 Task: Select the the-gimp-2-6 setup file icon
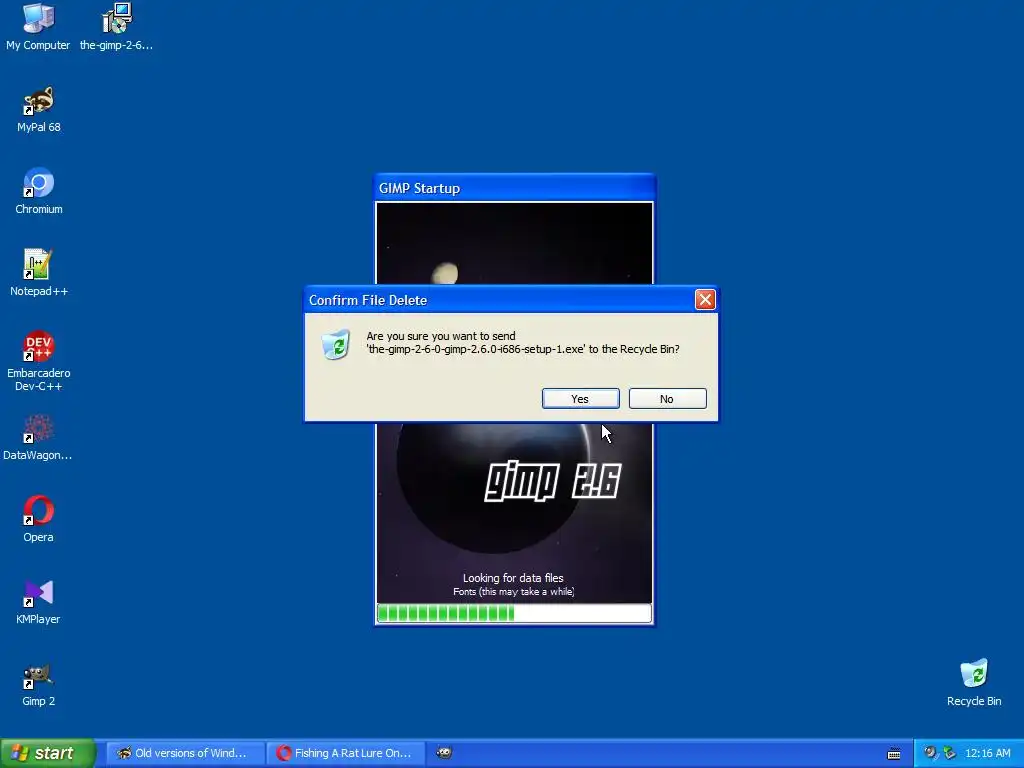pyautogui.click(x=116, y=26)
